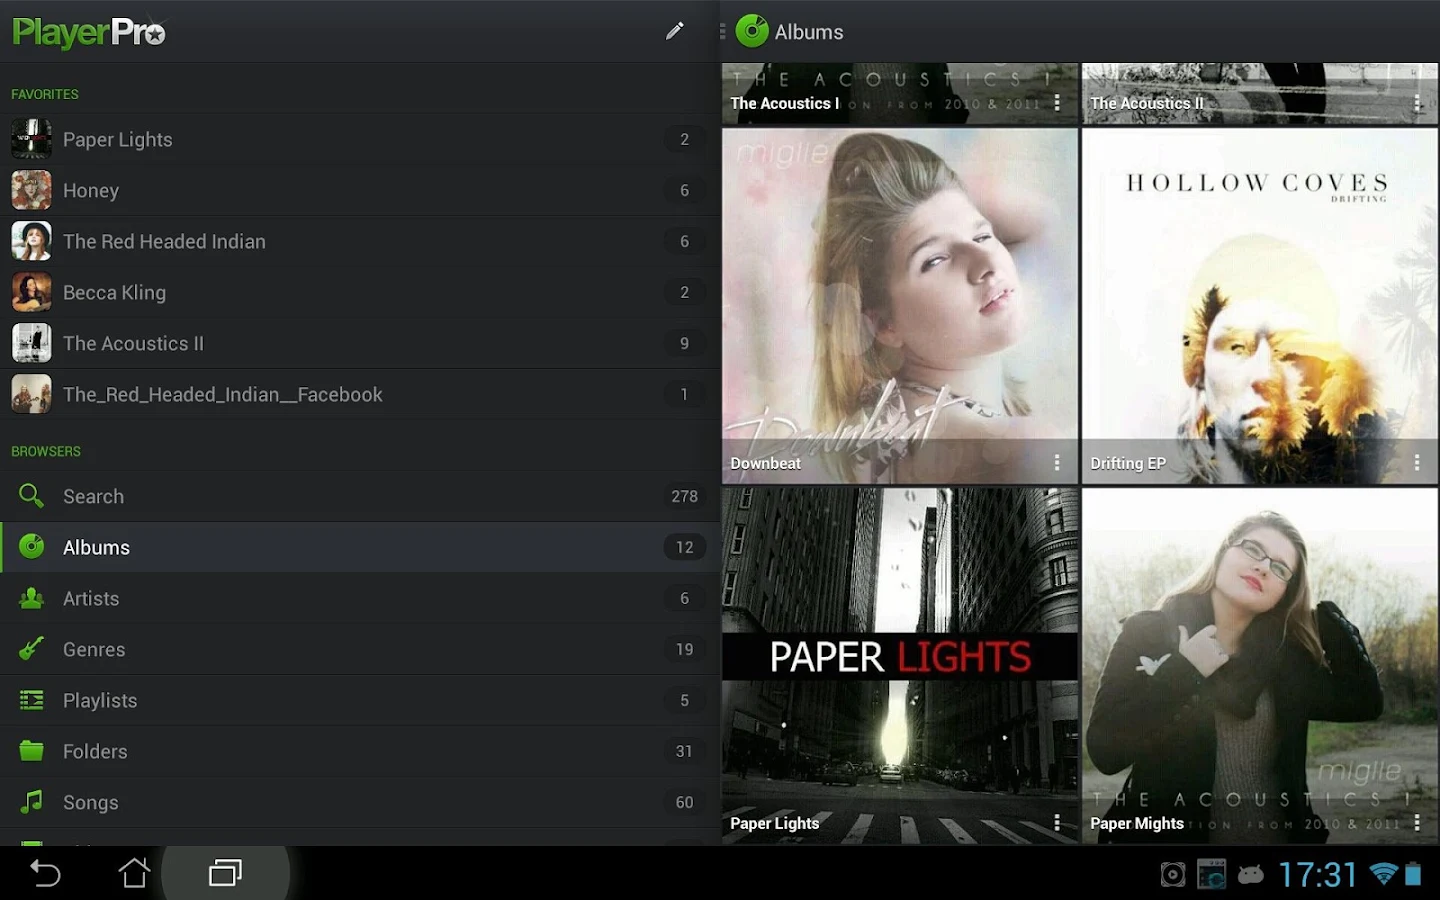
Task: Open the Paper Lights favorite
Action: click(117, 139)
